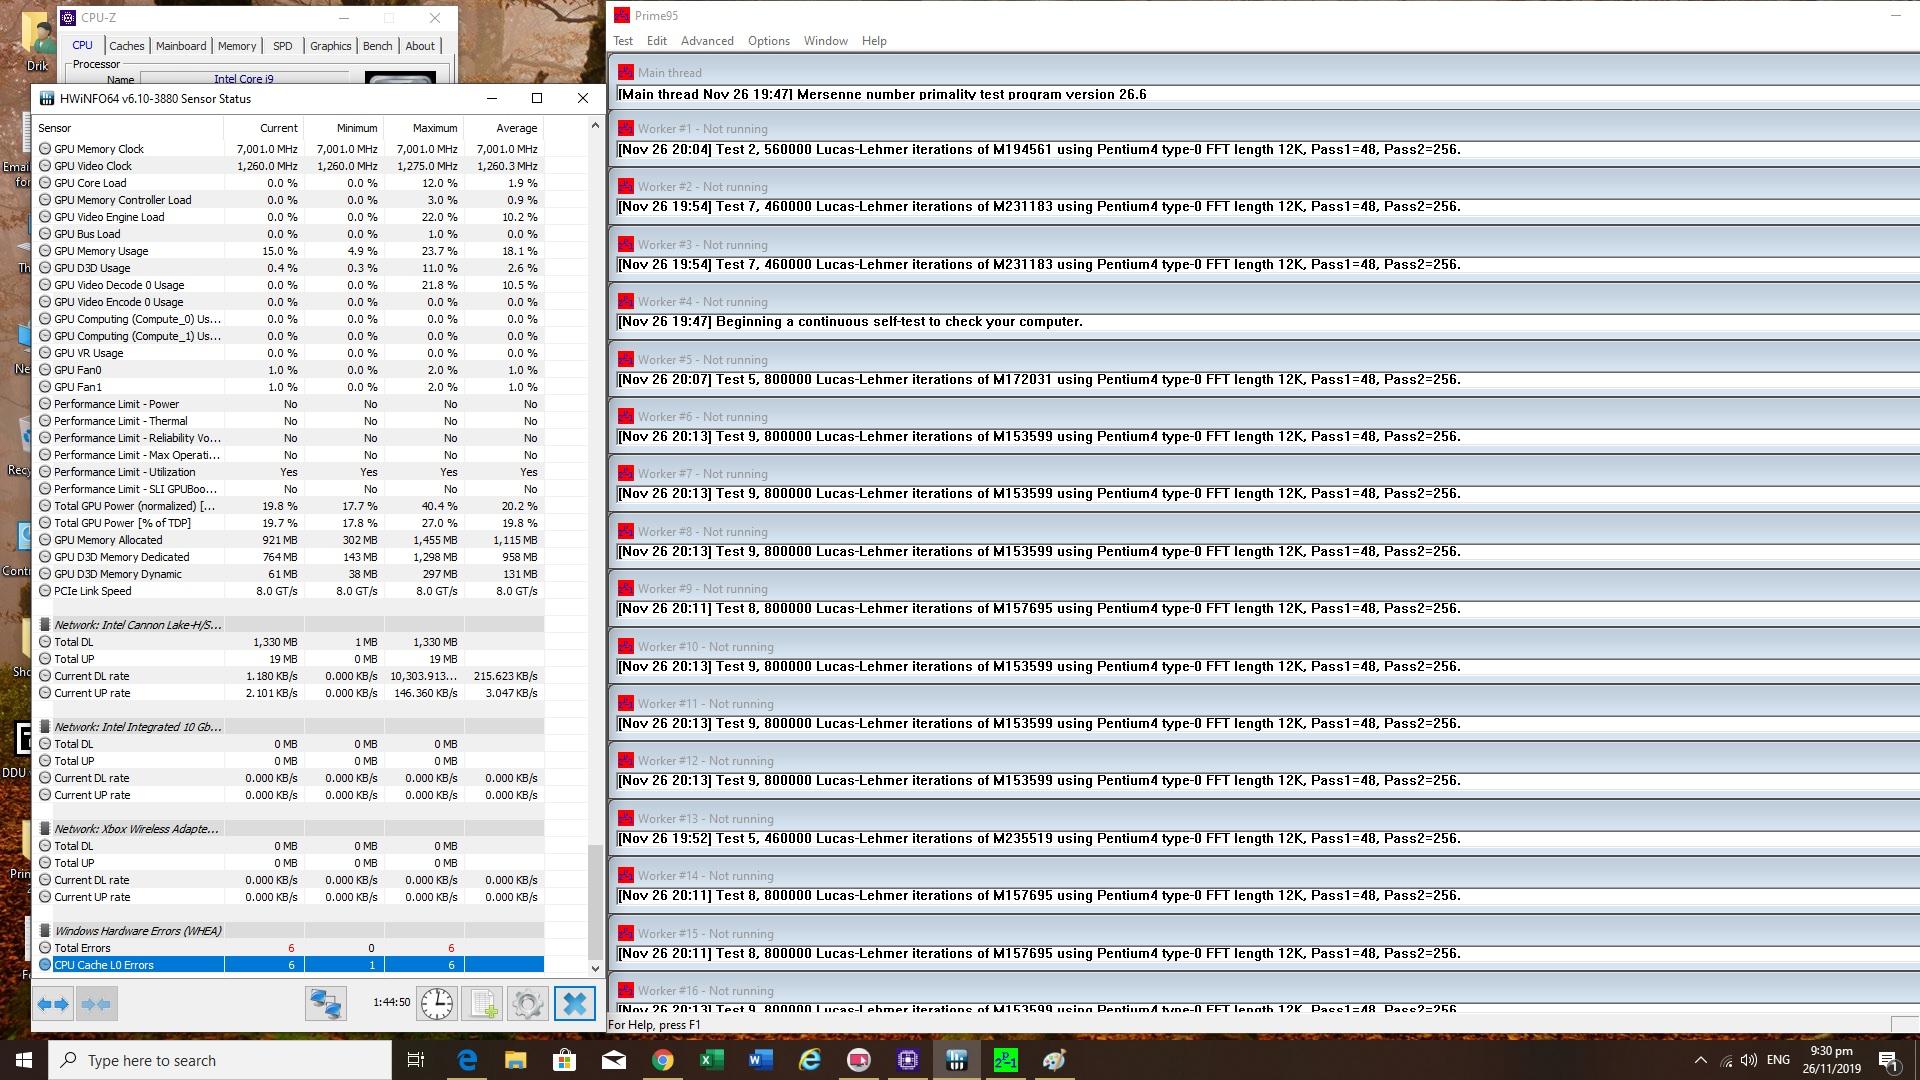
Task: Click the Worker #8 window icon in Prime95
Action: [x=626, y=531]
